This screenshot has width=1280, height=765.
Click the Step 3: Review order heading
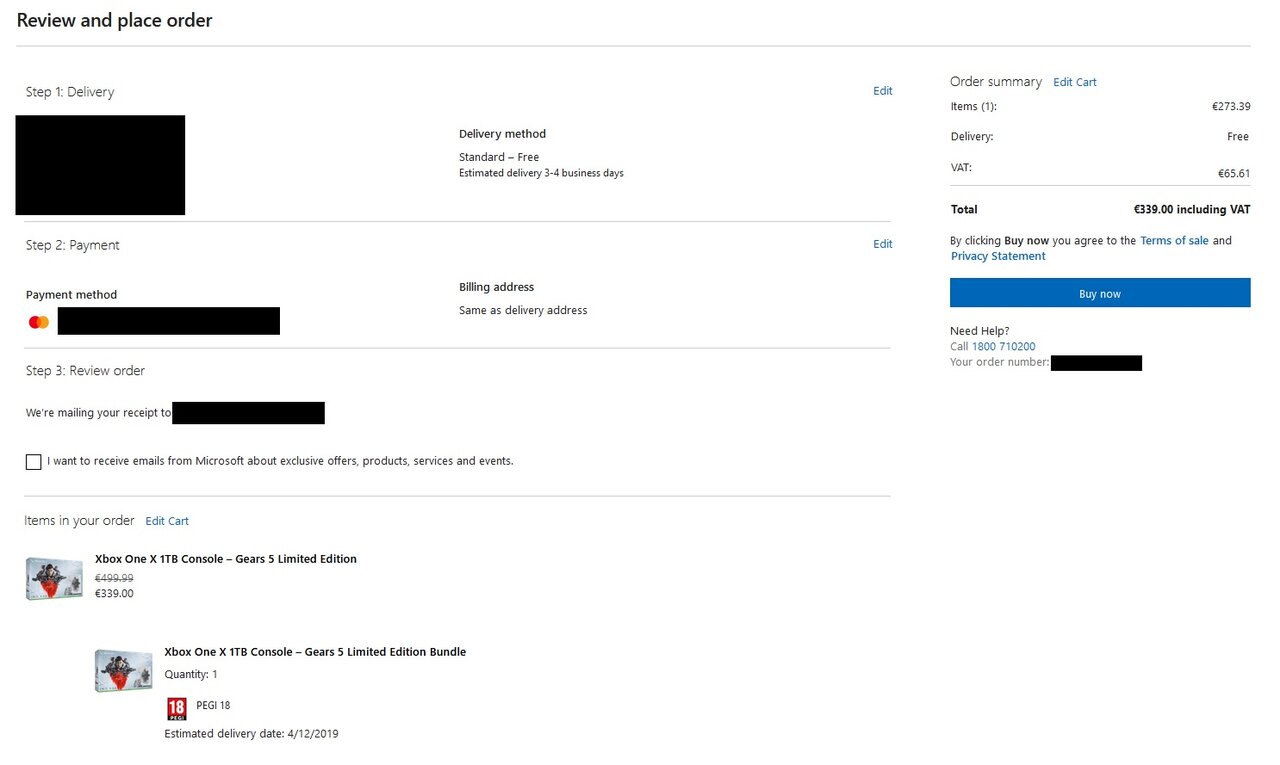(x=85, y=371)
